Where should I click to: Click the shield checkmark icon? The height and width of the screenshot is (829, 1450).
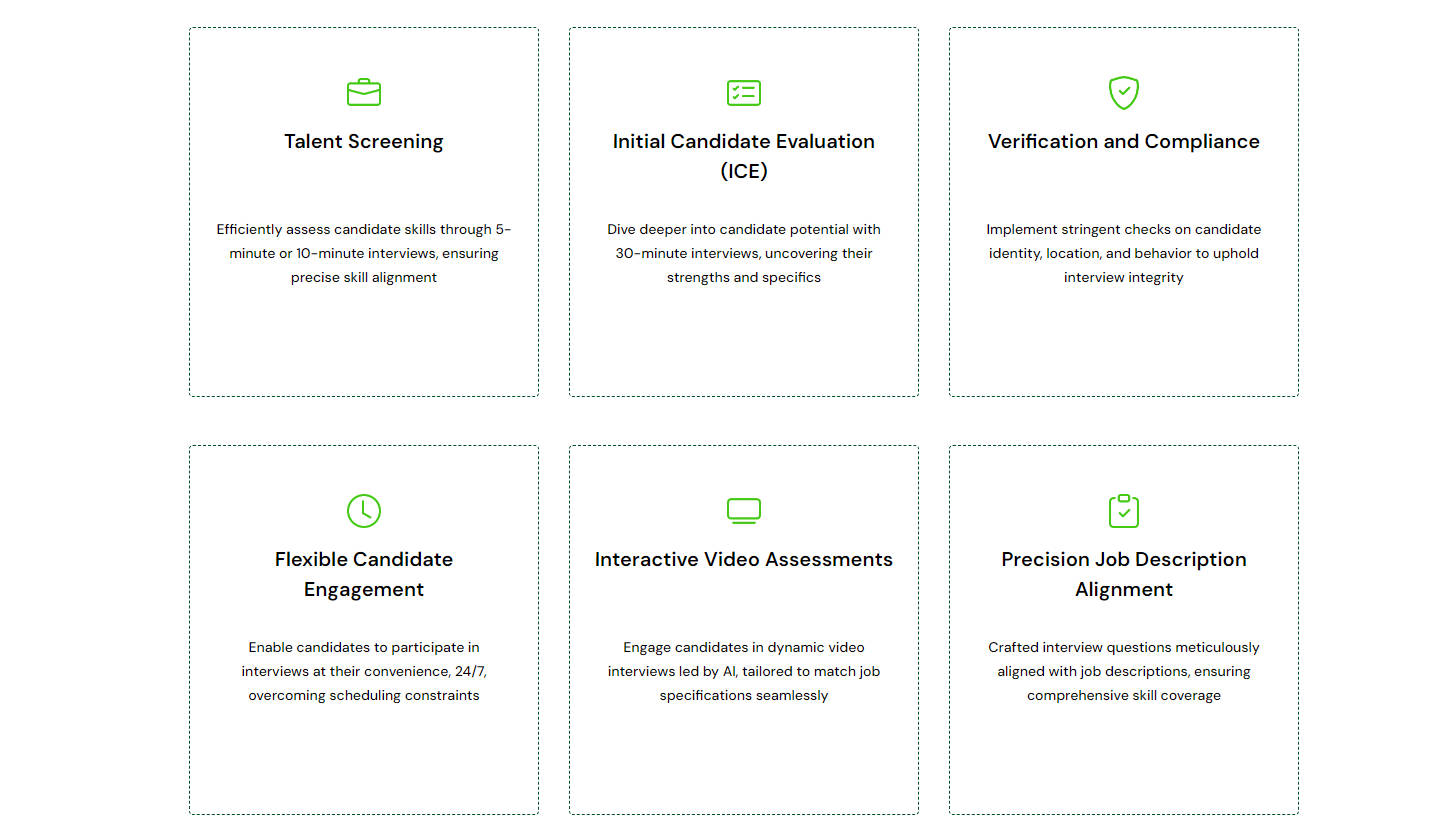[x=1124, y=93]
